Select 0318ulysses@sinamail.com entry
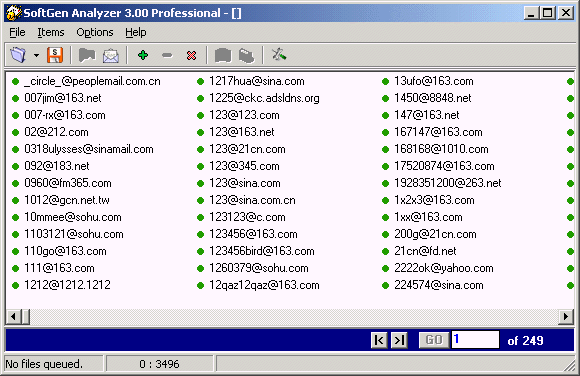This screenshot has height=376, width=580. tap(89, 149)
